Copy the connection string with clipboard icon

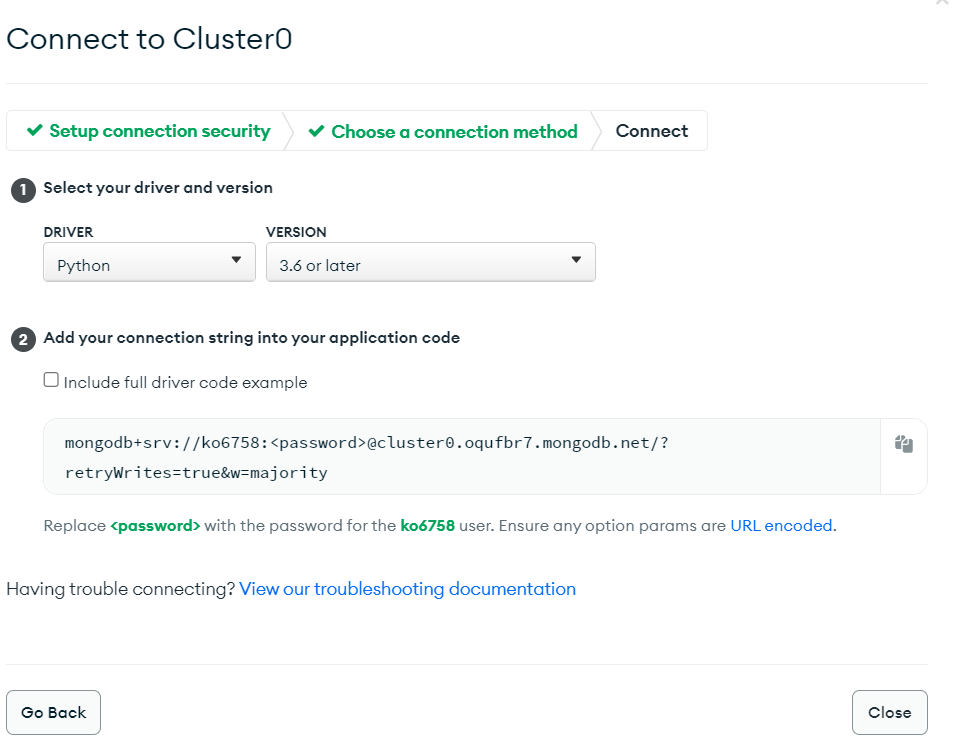pos(903,444)
